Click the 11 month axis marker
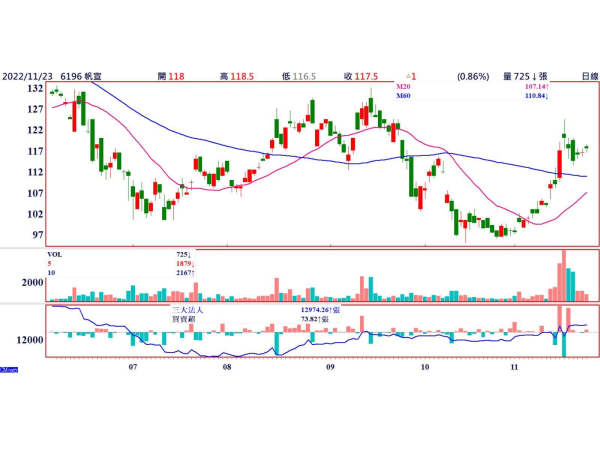This screenshot has height=450, width=600. click(514, 367)
